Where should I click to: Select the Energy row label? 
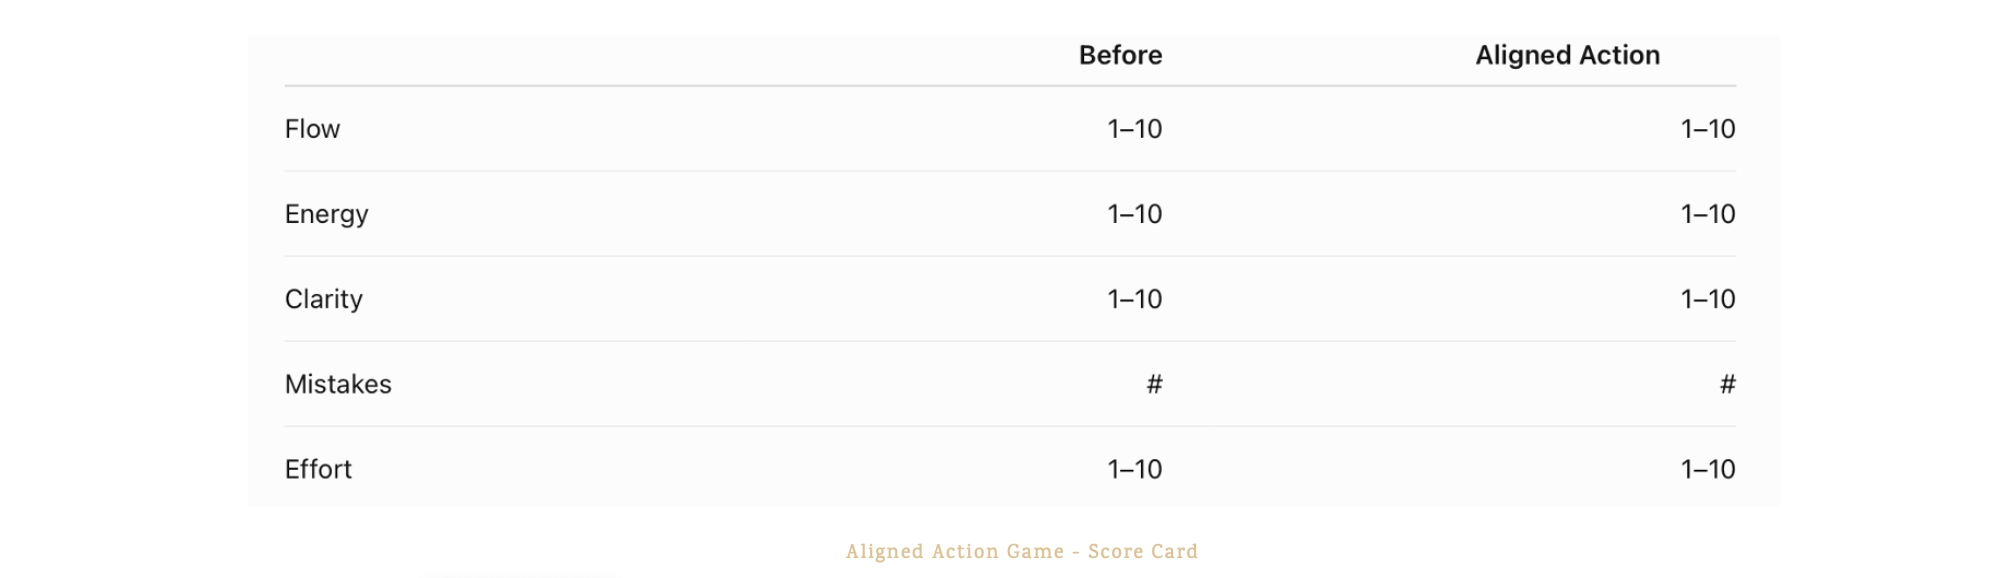326,214
